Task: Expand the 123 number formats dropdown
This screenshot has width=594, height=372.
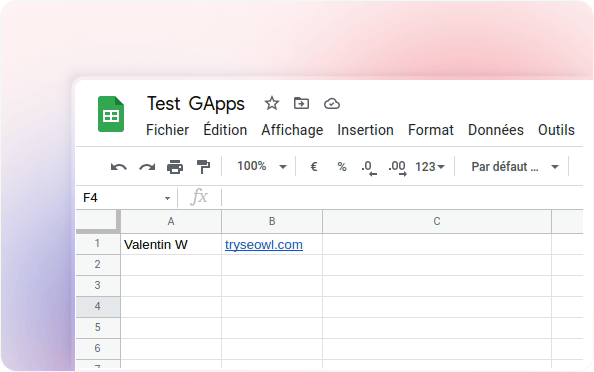Action: (x=430, y=167)
